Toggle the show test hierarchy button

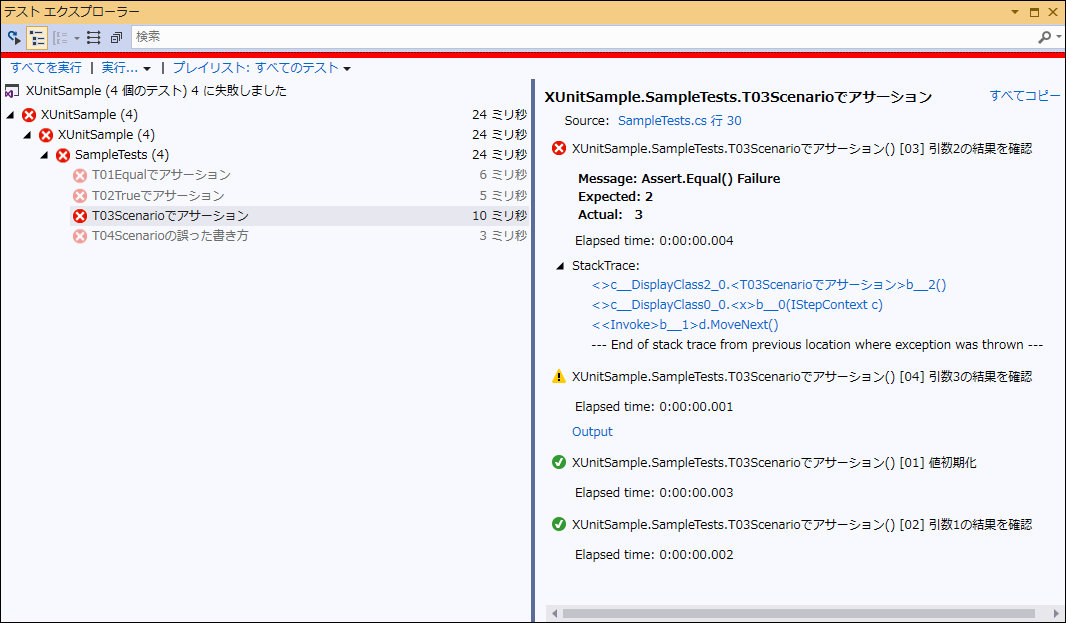(x=38, y=37)
